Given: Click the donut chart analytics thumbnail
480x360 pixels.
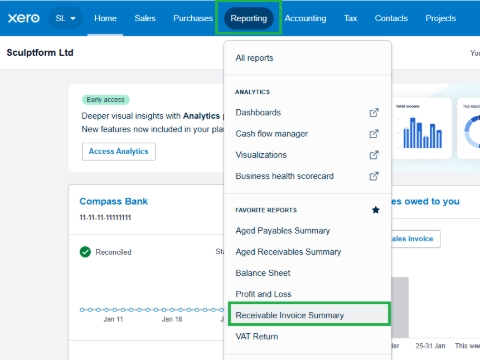Looking at the screenshot, I should coord(469,128).
